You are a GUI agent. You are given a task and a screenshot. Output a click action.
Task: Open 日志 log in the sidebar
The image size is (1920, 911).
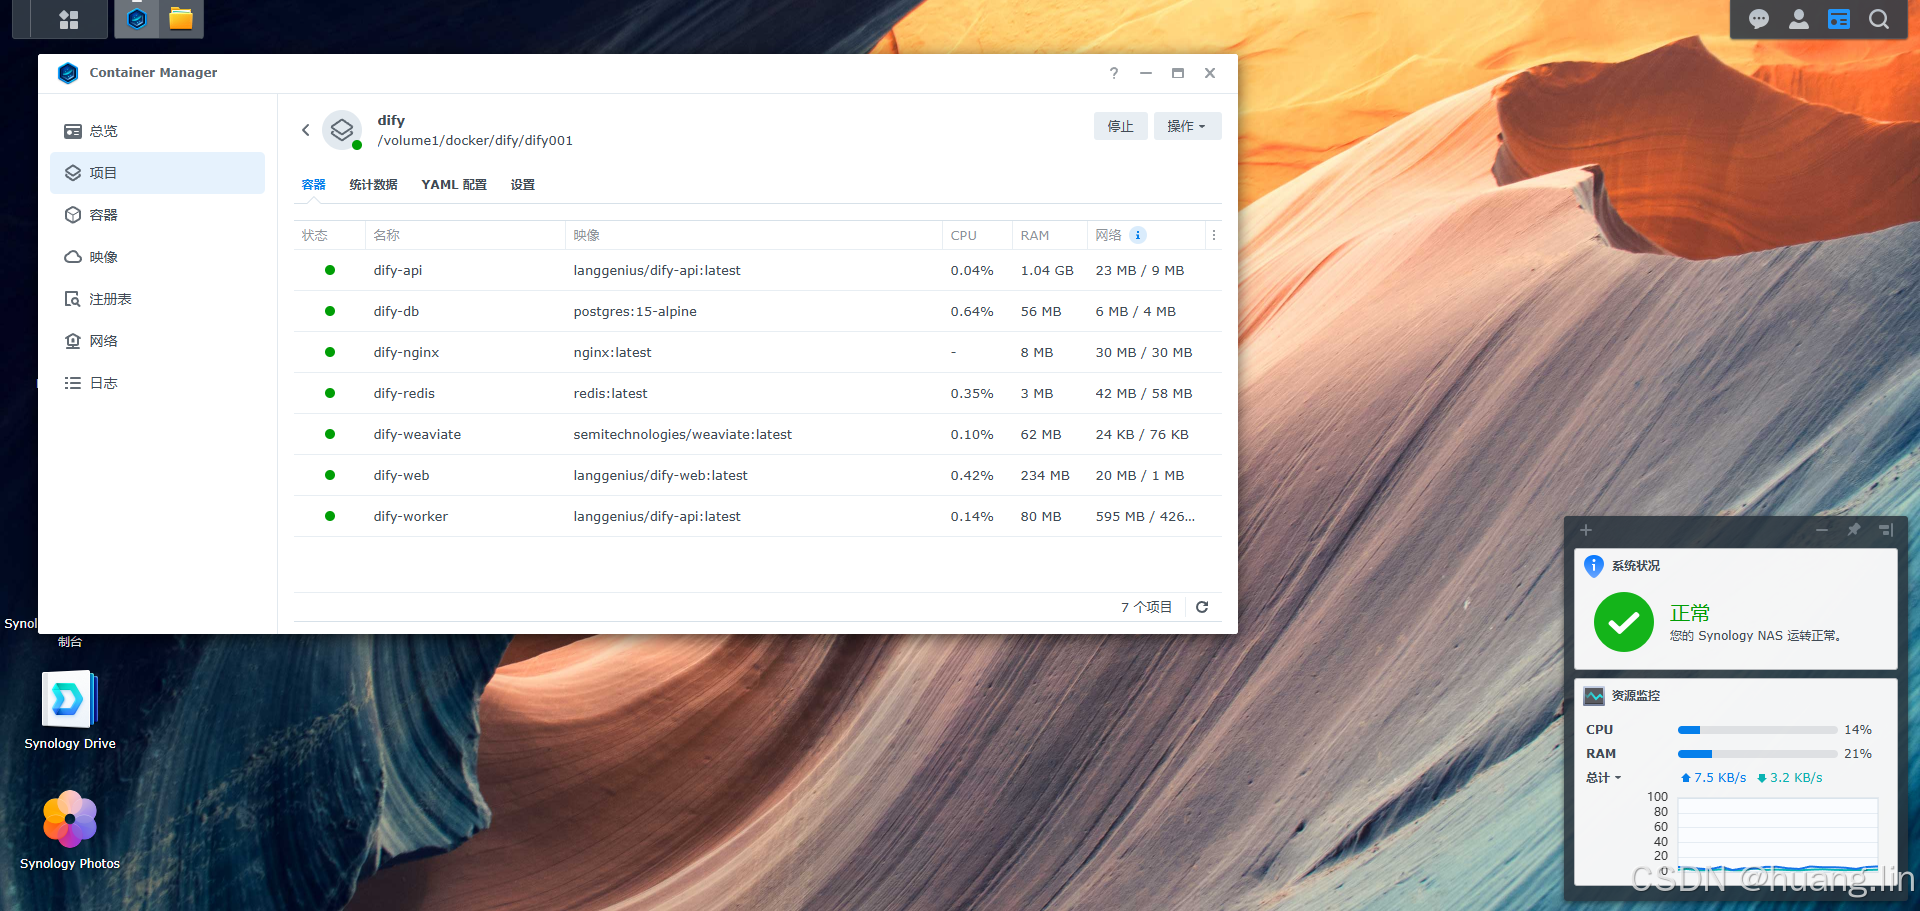[157, 383]
